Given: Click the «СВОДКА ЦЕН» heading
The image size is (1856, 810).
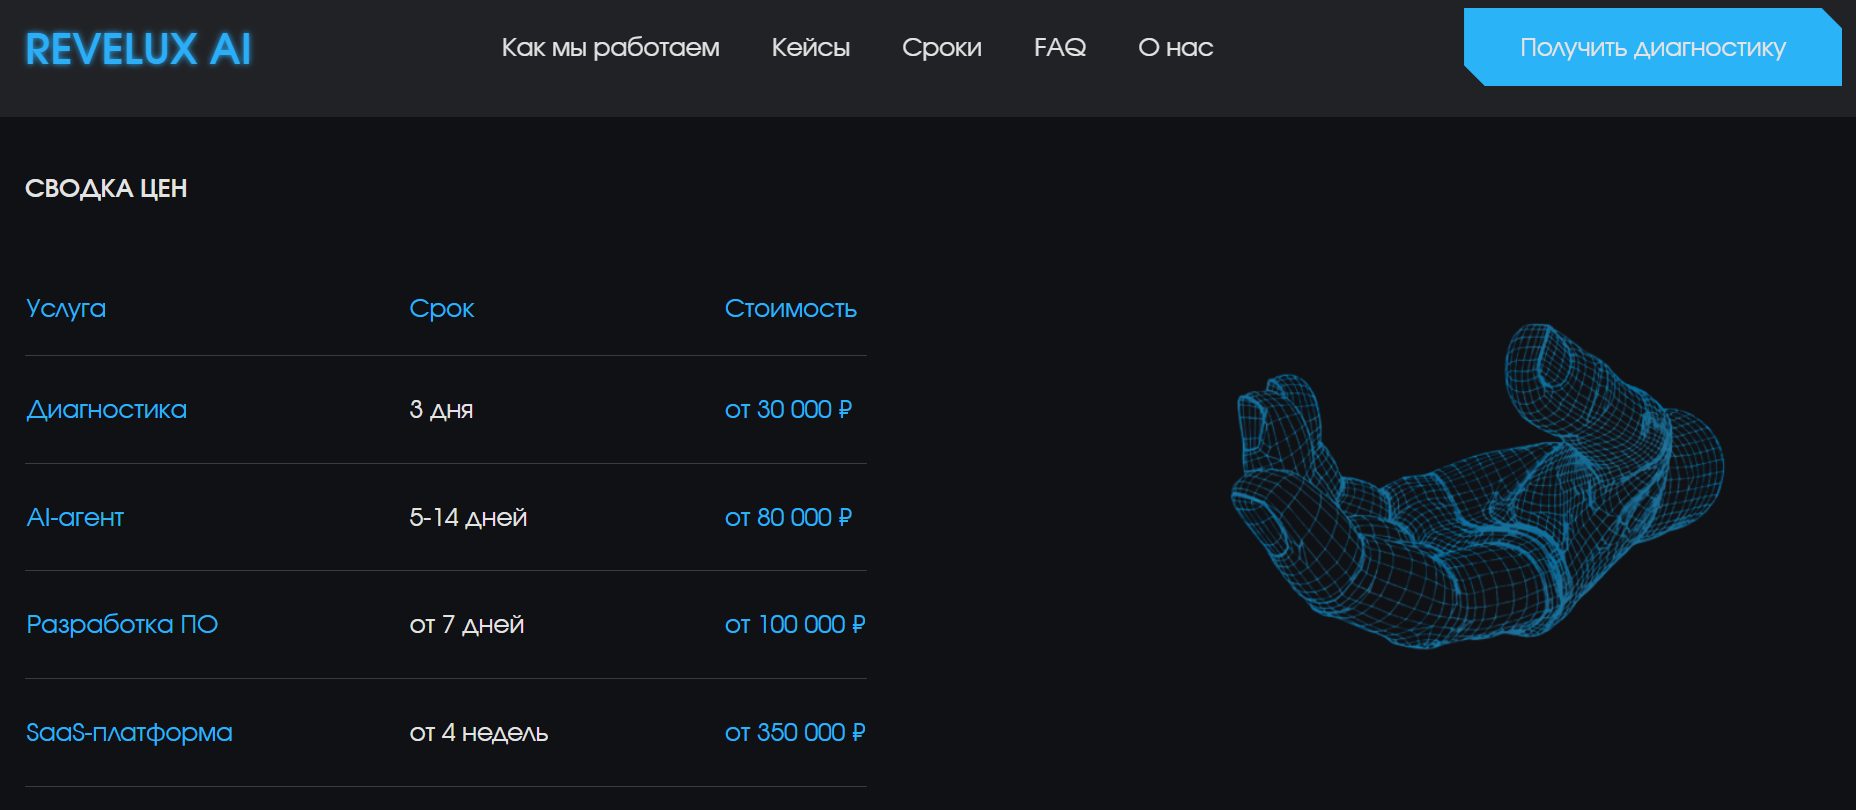Looking at the screenshot, I should click(x=106, y=188).
